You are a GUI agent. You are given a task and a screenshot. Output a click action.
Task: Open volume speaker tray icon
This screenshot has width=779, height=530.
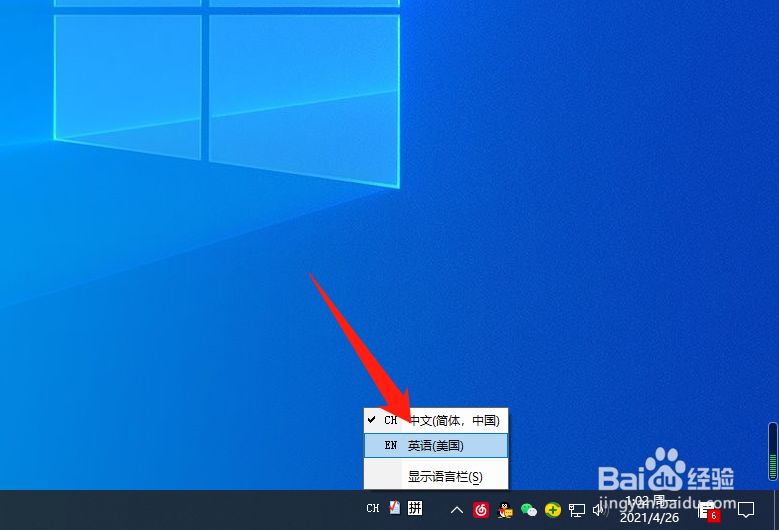coord(600,510)
